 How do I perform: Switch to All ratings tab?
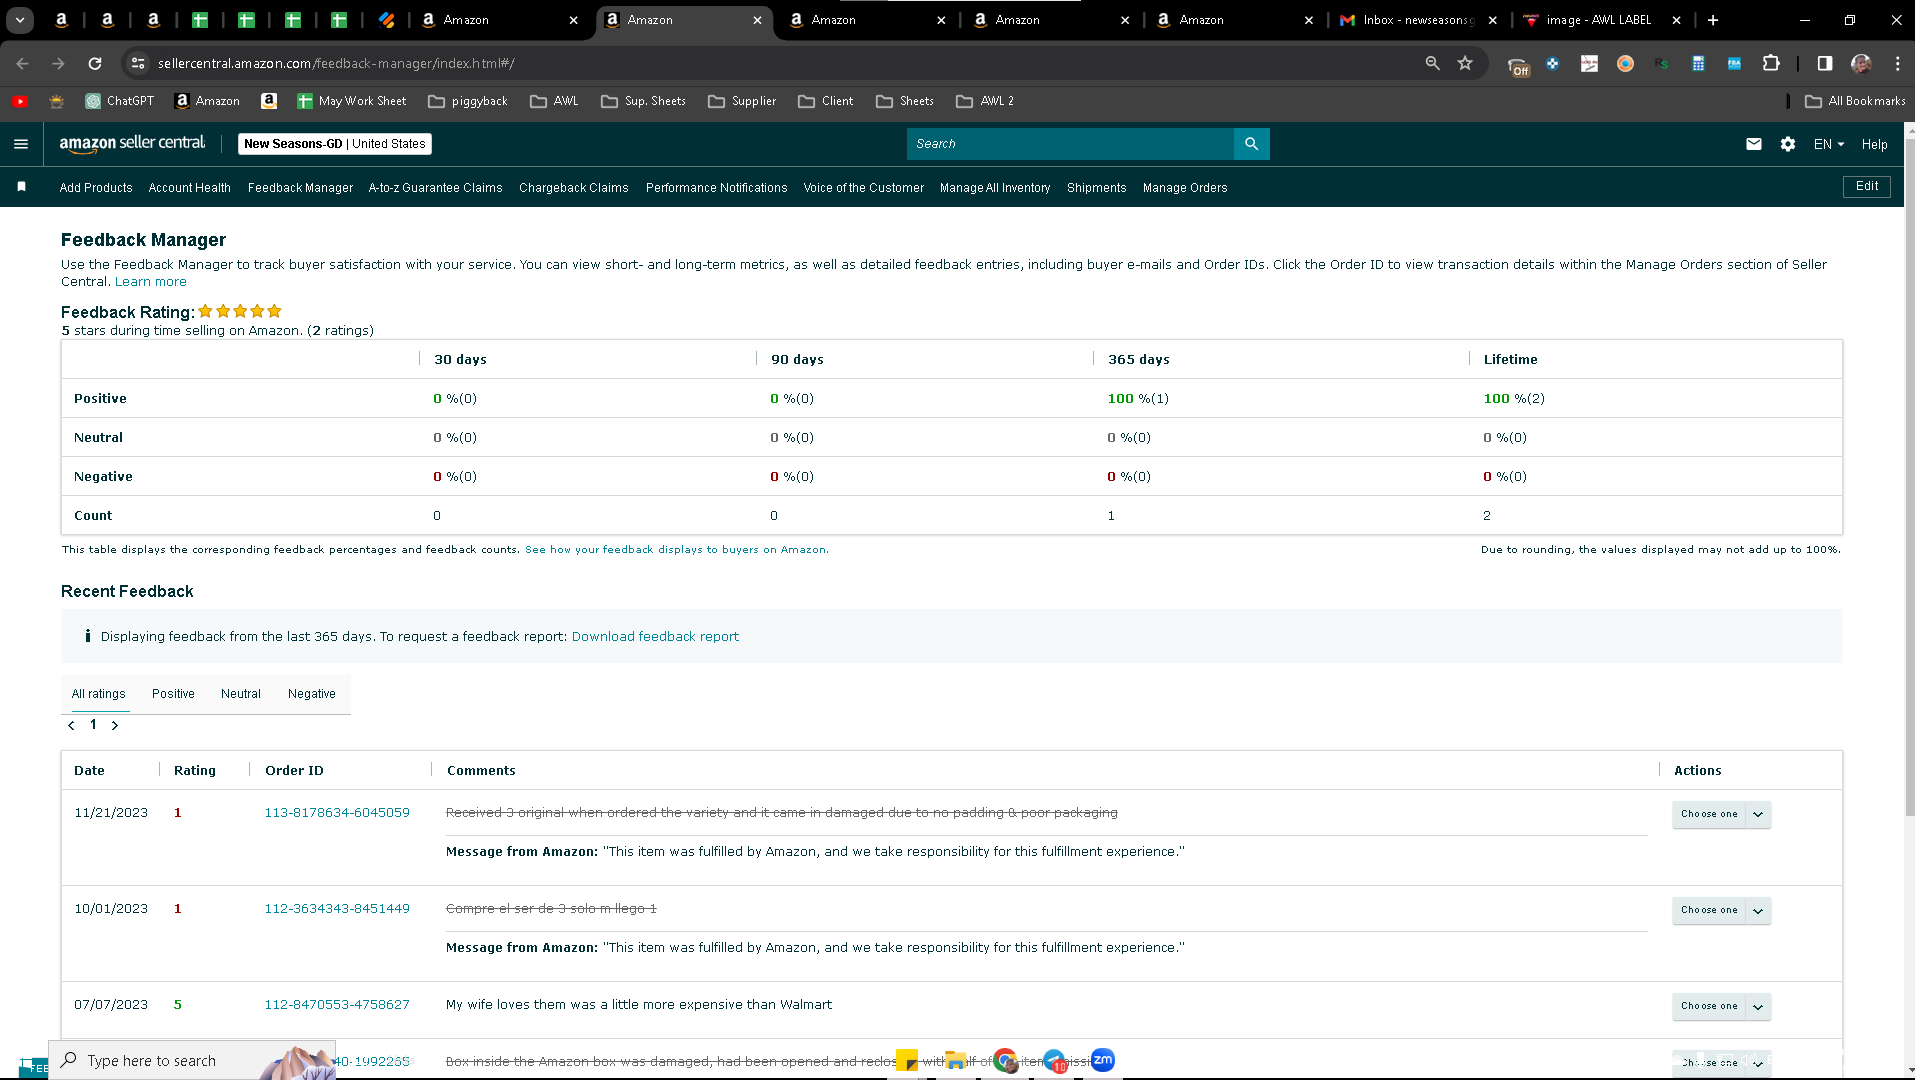pos(99,694)
